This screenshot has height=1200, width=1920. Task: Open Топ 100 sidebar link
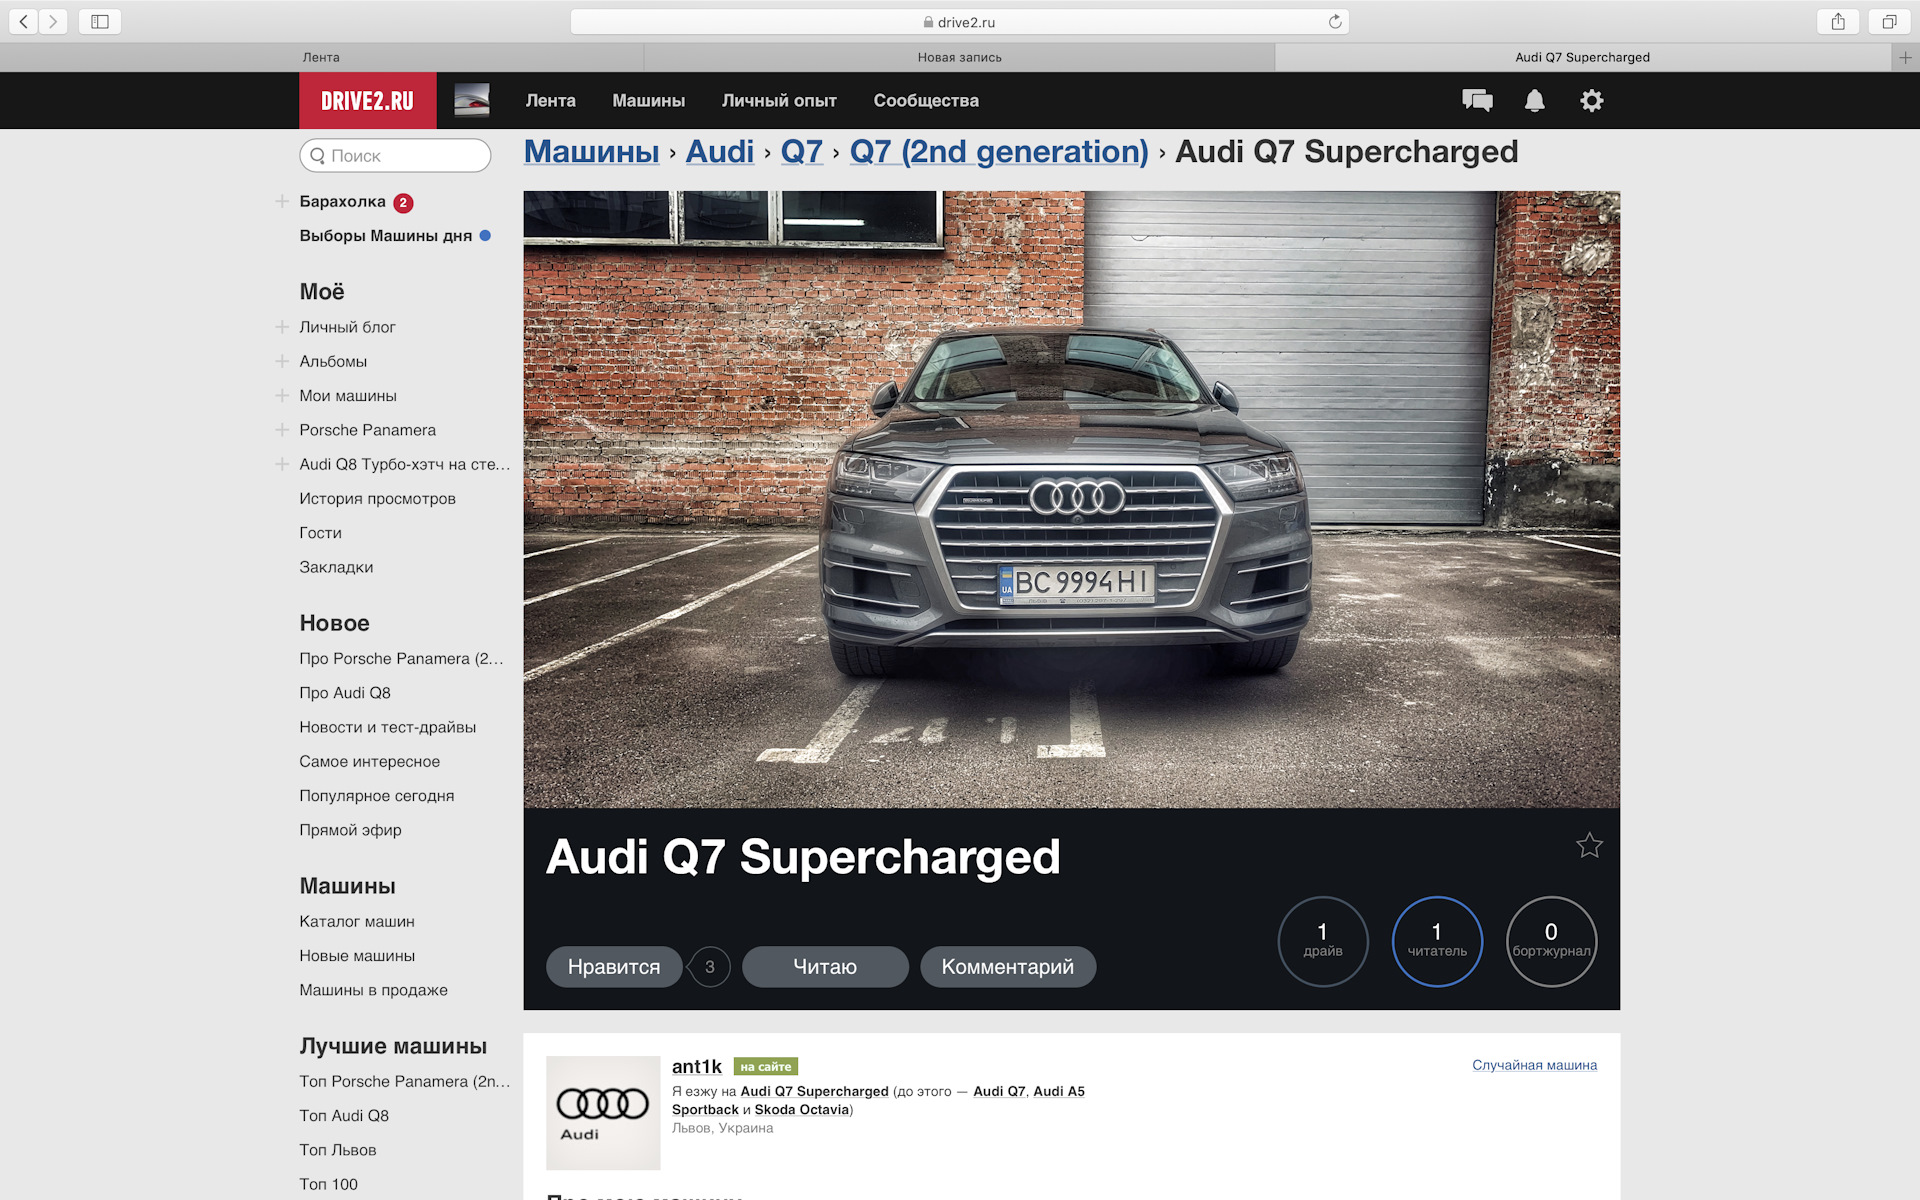pyautogui.click(x=328, y=1184)
